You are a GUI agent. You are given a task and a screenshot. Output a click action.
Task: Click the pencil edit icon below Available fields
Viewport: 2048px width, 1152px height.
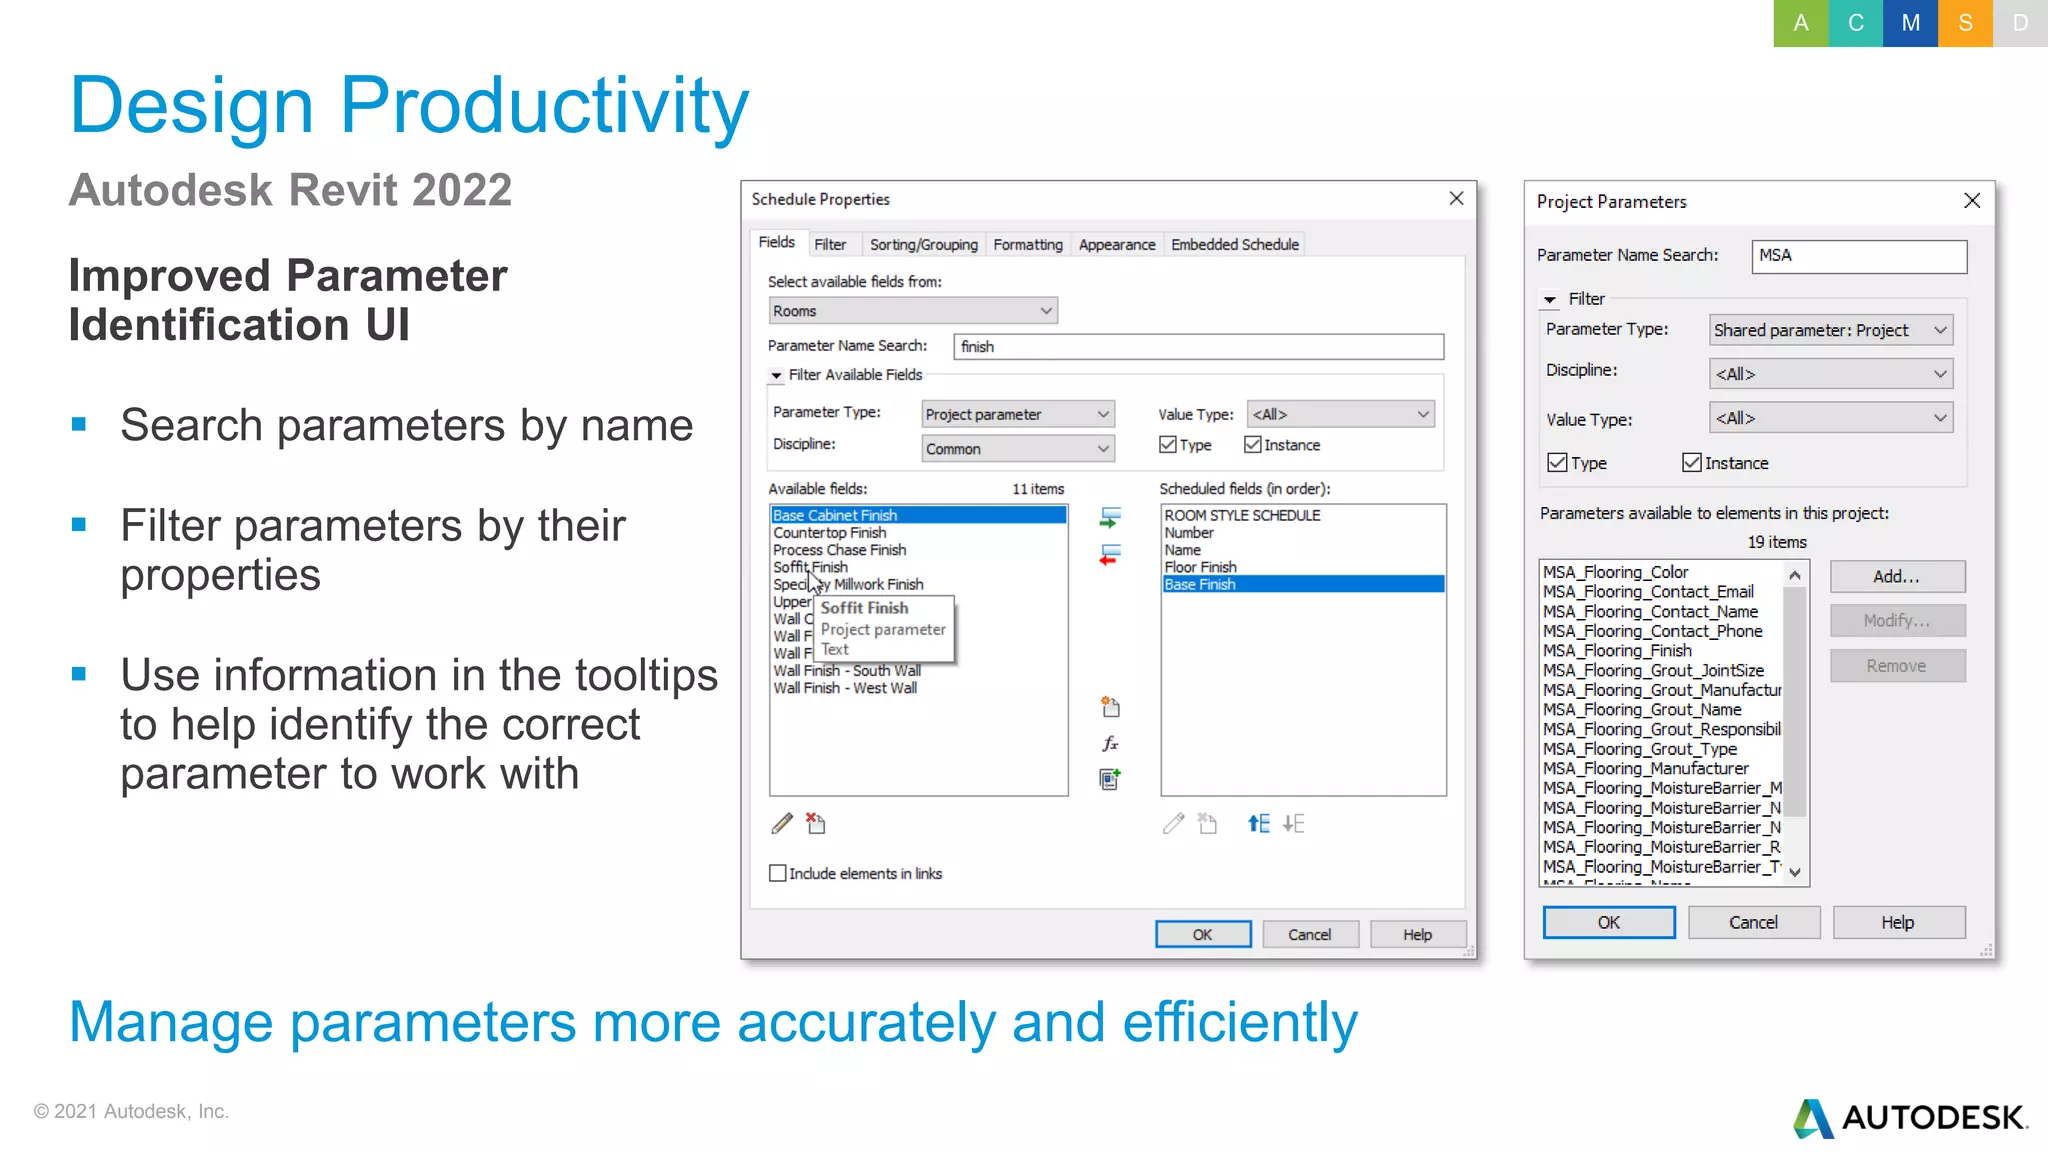click(x=782, y=823)
